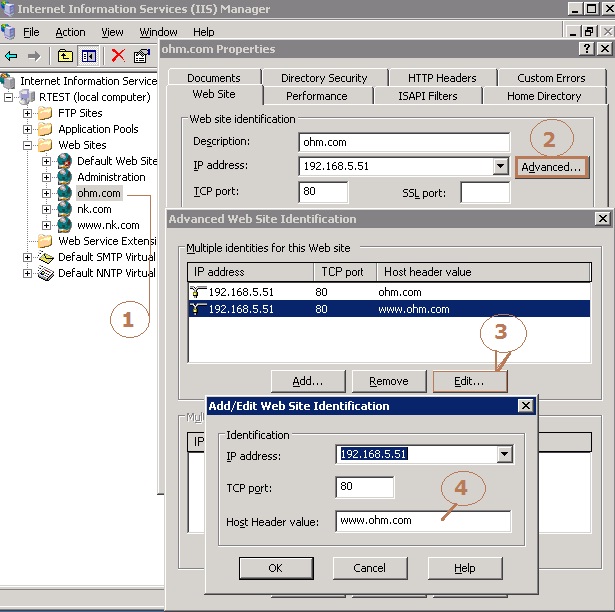Click the Advanced... button
Image resolution: width=615 pixels, height=612 pixels.
551,167
